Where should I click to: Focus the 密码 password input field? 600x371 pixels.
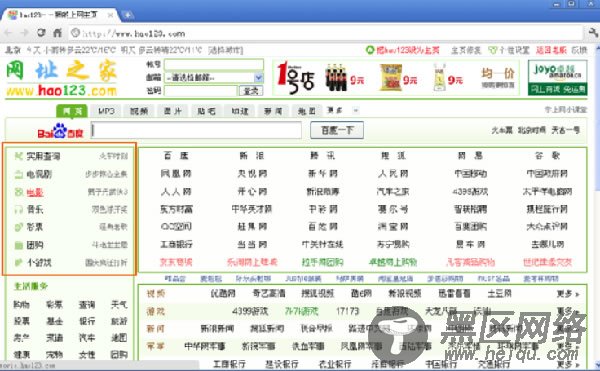tap(201, 91)
